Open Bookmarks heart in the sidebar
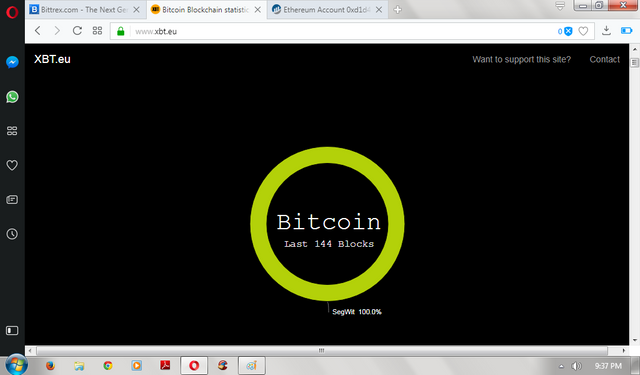Viewport: 640px width, 375px height. (12, 165)
